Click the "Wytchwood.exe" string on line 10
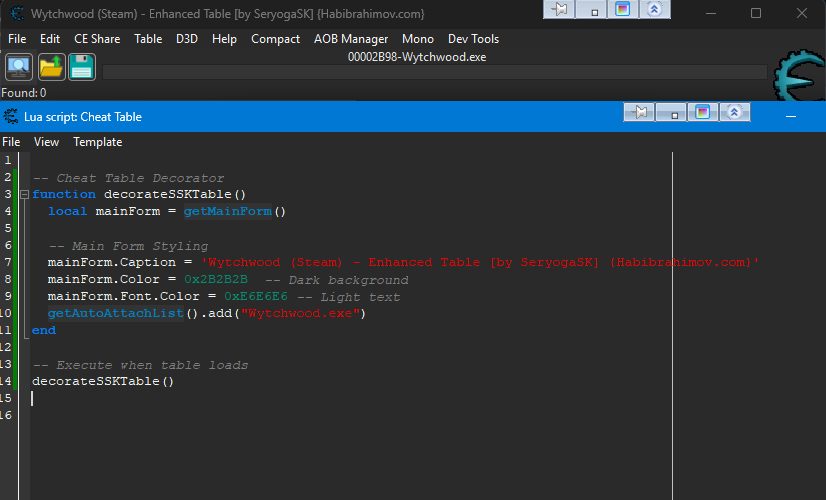Viewport: 826px width, 500px height. [300, 313]
